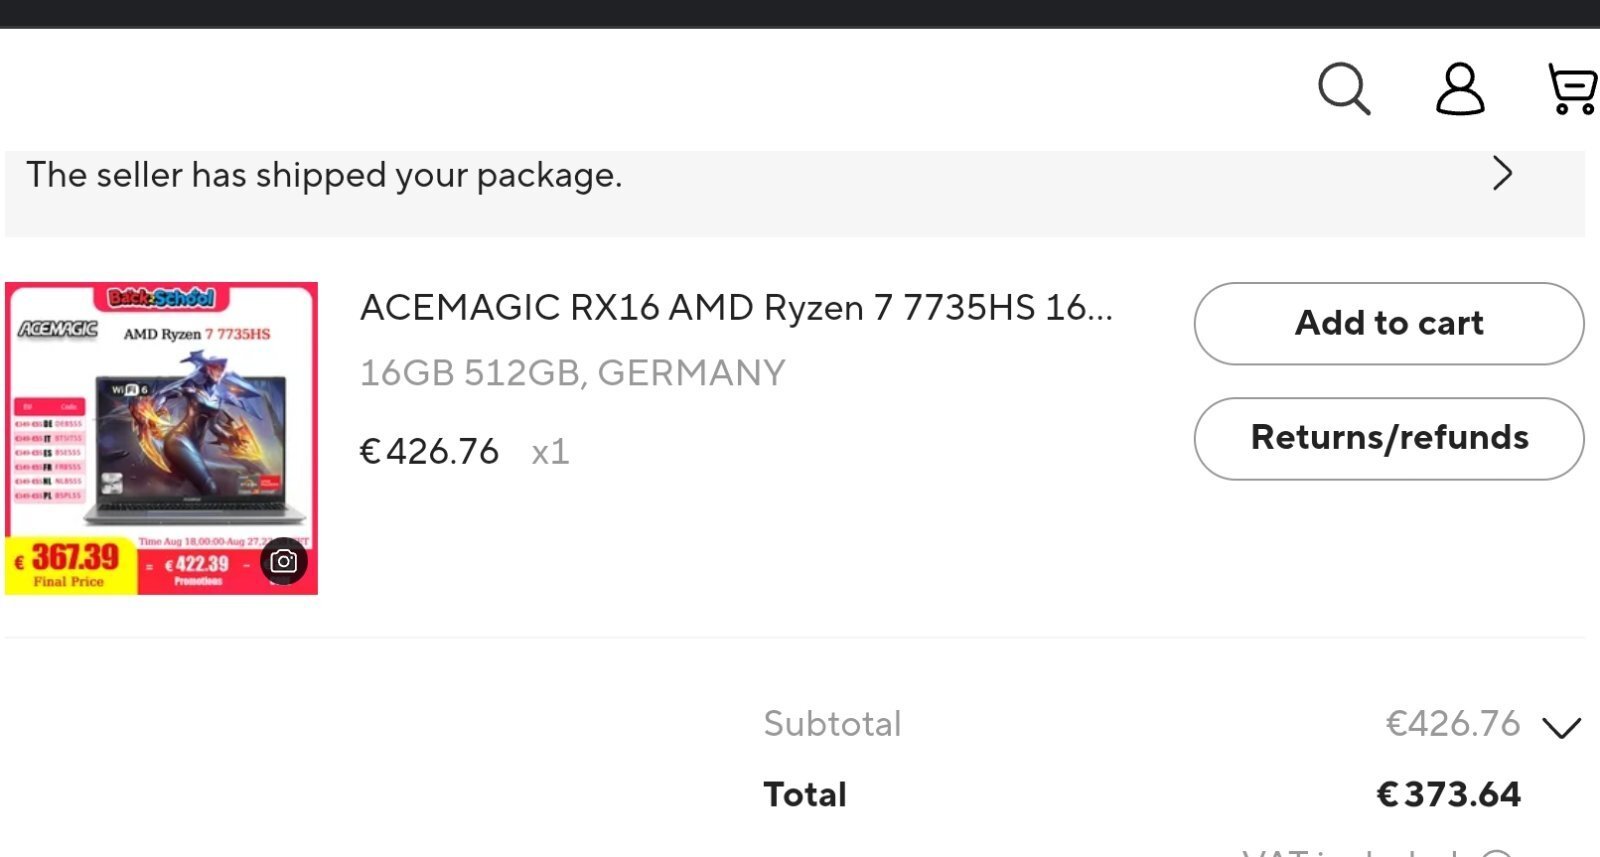This screenshot has height=857, width=1600.
Task: Open the search magnifier icon
Action: [x=1344, y=89]
